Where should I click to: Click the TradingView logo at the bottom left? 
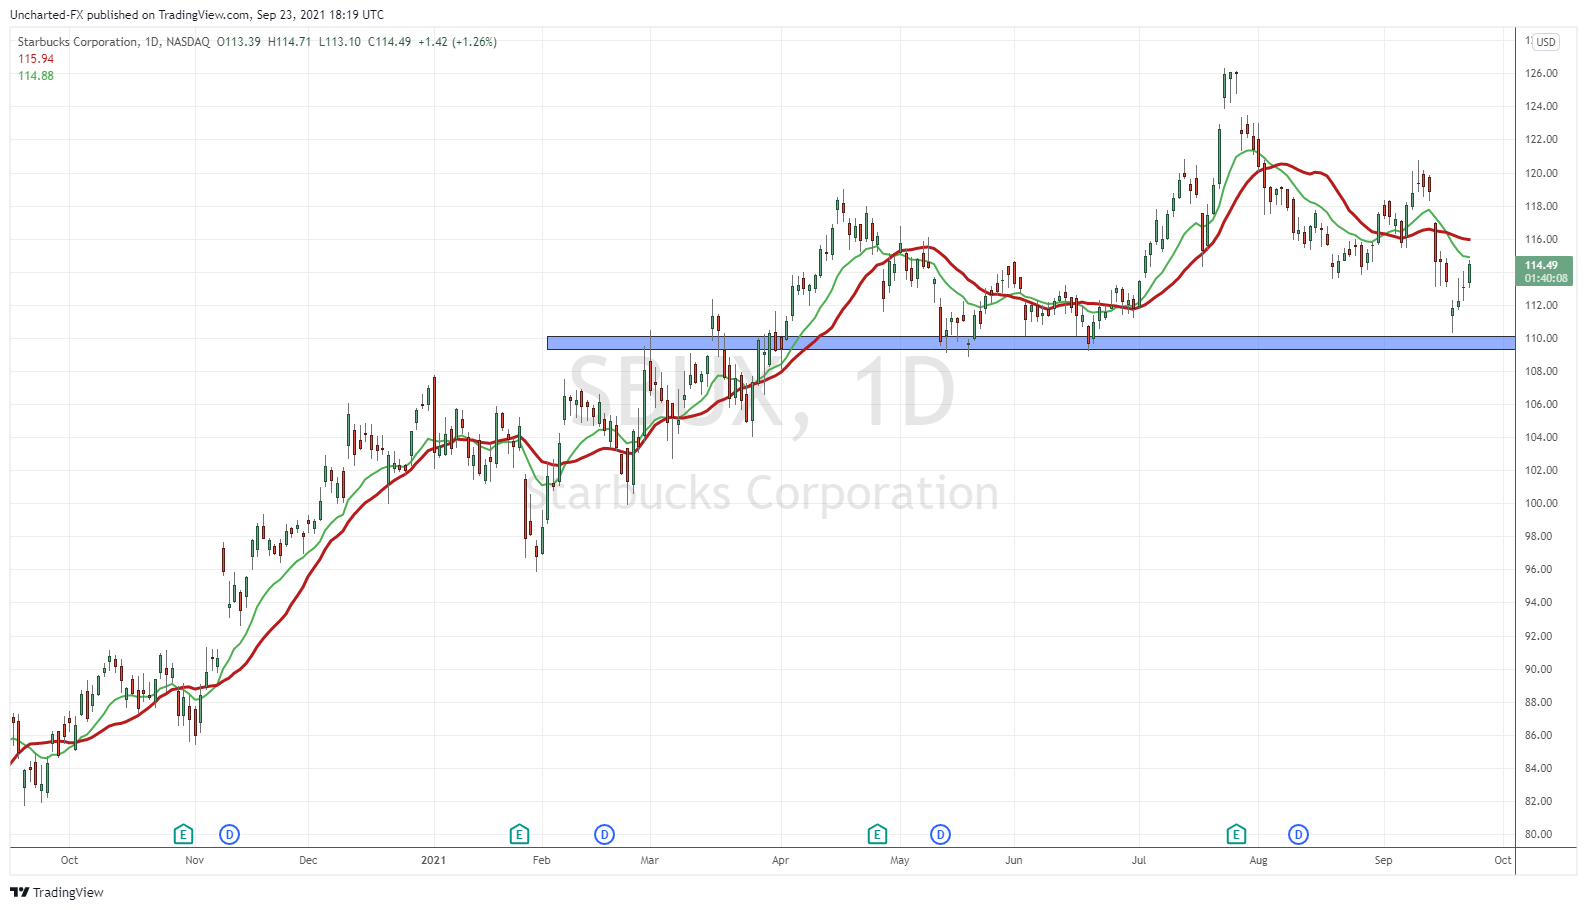coord(57,892)
